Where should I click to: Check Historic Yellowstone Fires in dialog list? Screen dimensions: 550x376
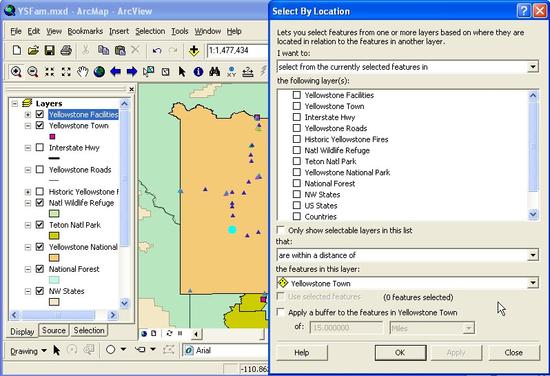[297, 139]
